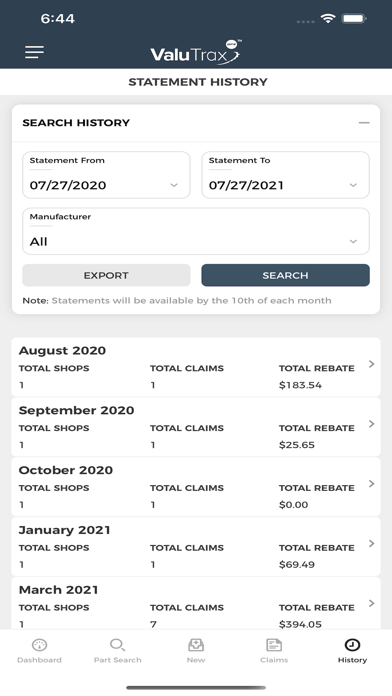This screenshot has width=392, height=696.
Task: Collapse the Search History panel
Action: pyautogui.click(x=364, y=123)
